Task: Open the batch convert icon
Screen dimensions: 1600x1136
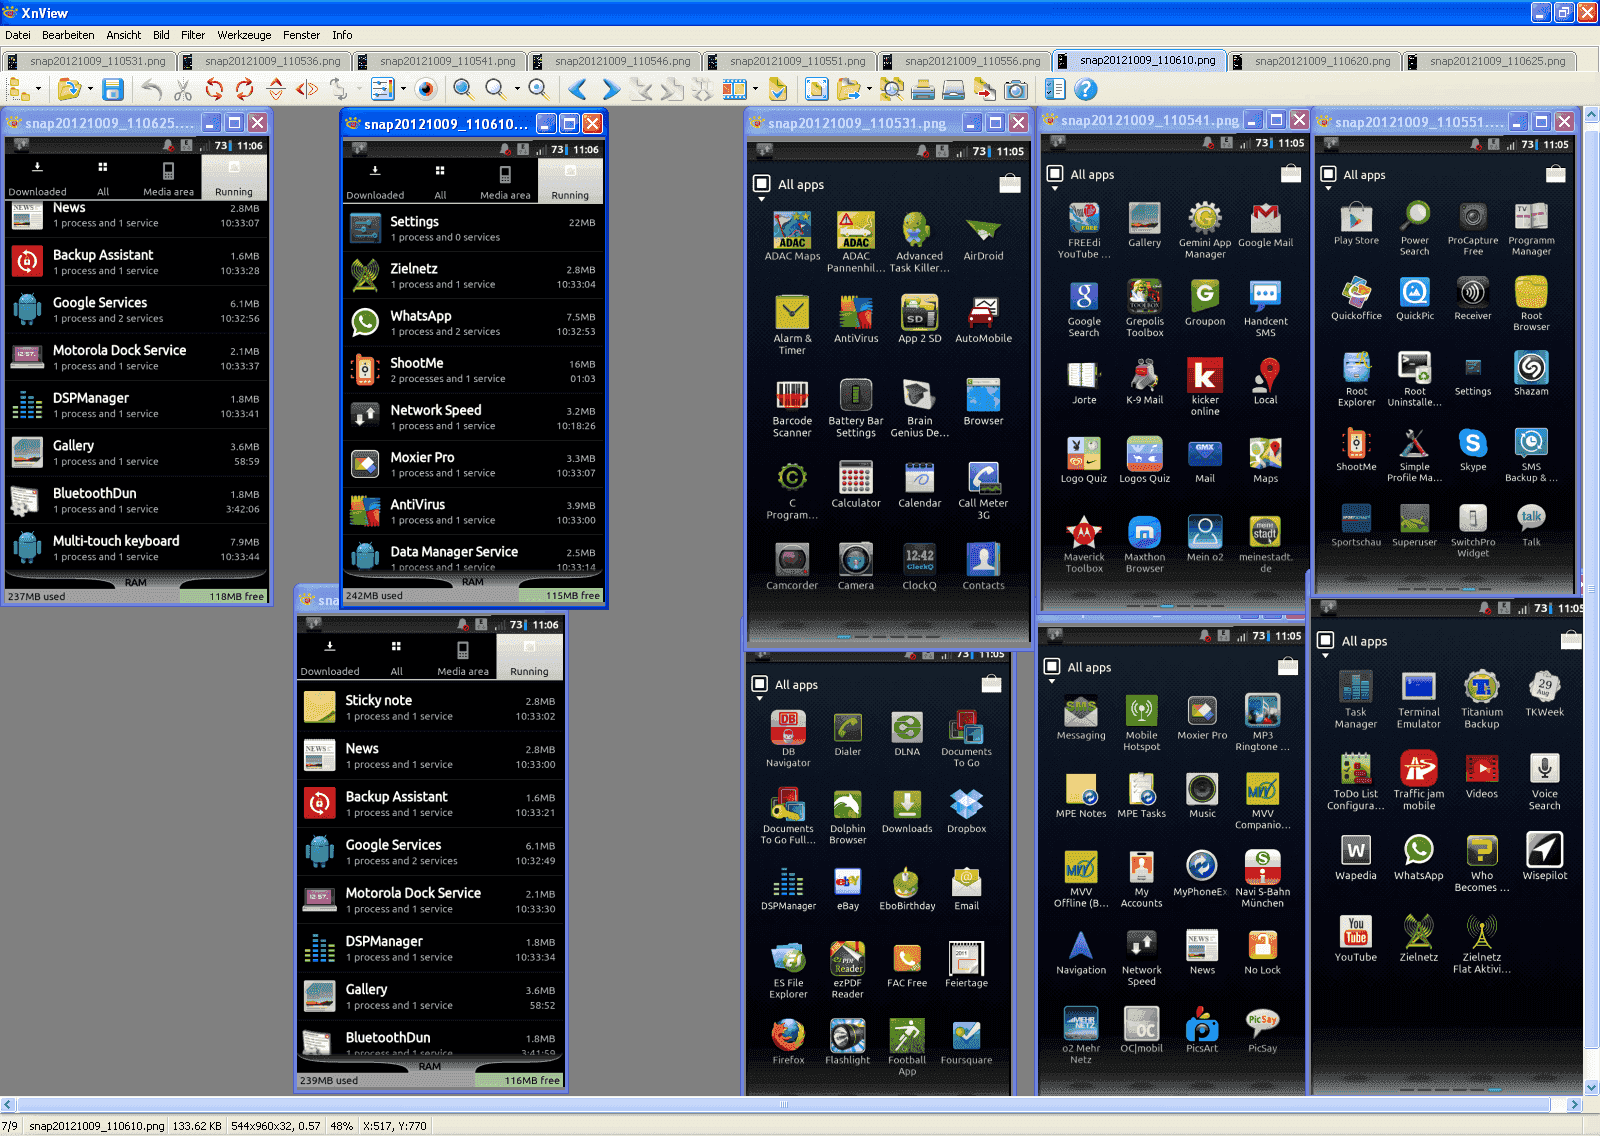Action: tap(985, 90)
